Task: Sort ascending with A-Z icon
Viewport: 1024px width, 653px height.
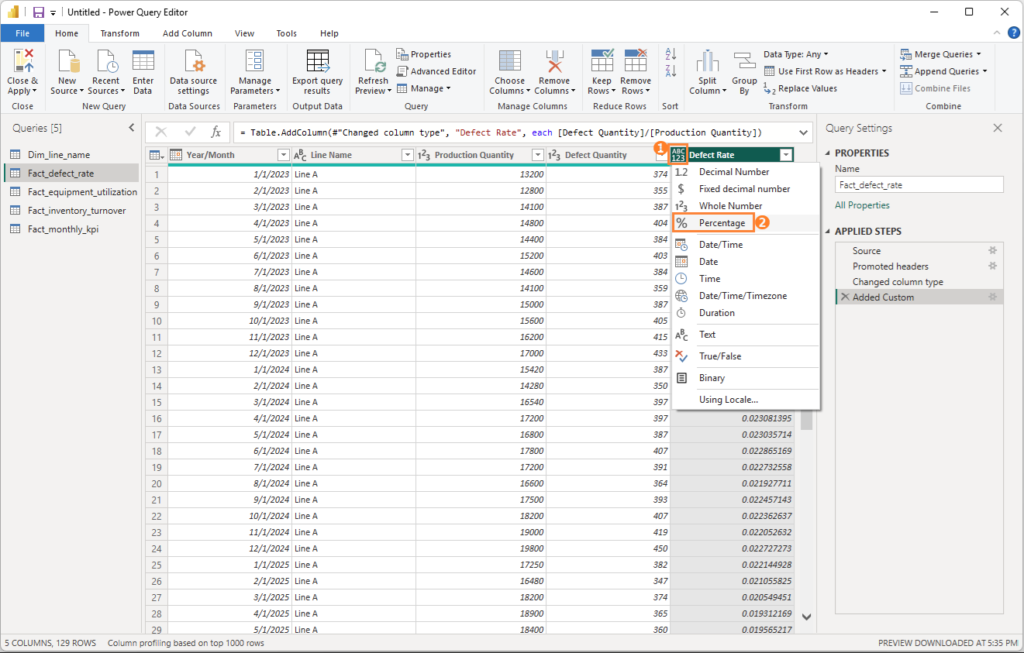Action: [x=671, y=54]
